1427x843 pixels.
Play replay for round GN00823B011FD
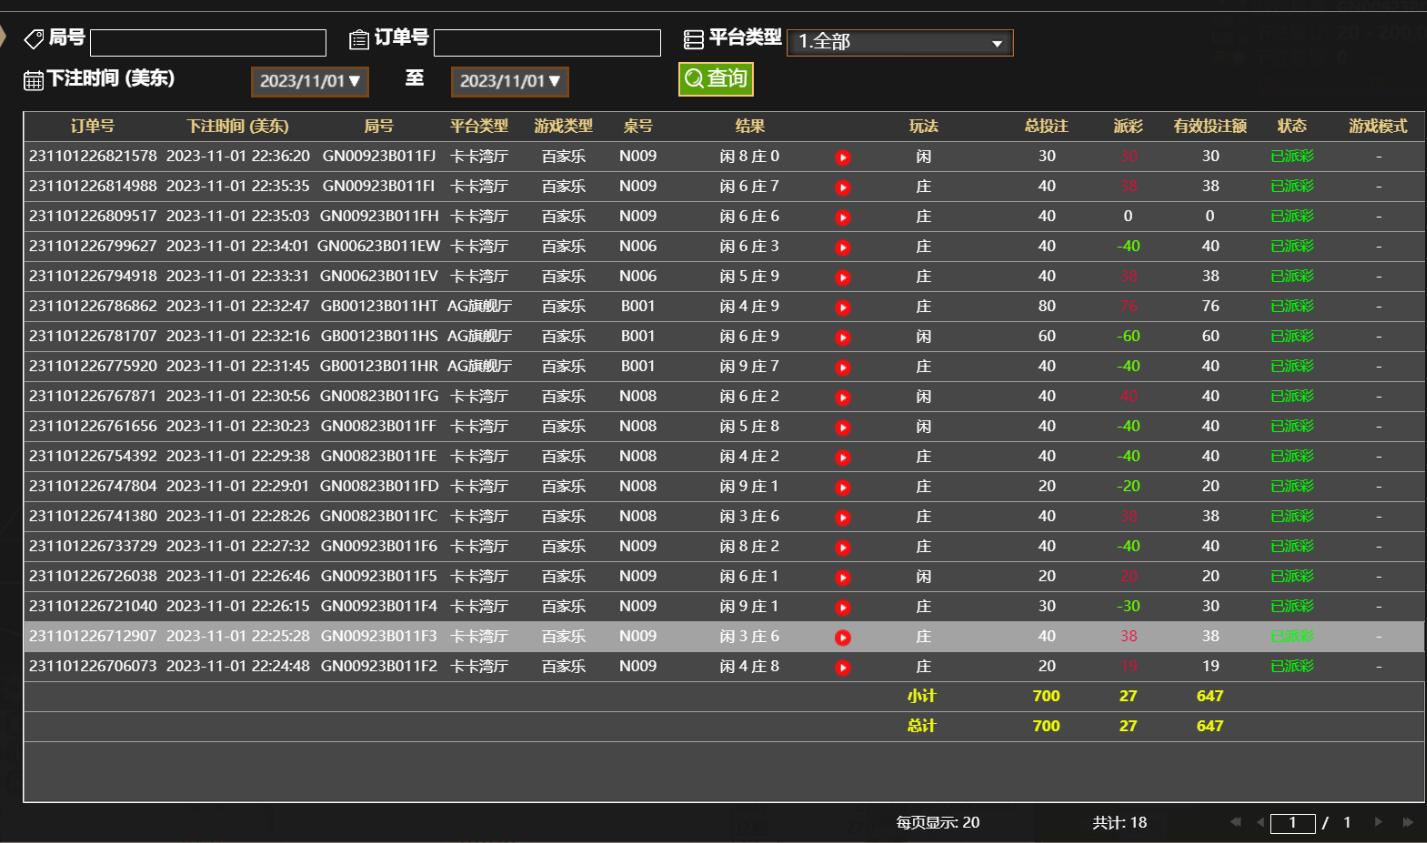tap(843, 487)
